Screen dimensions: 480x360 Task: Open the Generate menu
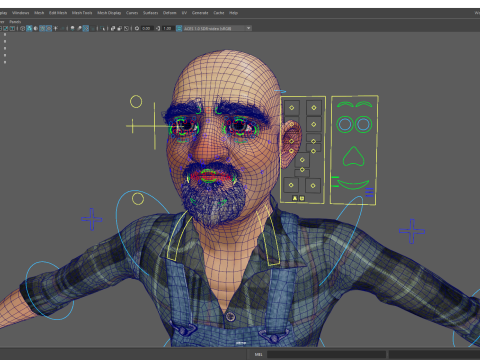(x=200, y=13)
